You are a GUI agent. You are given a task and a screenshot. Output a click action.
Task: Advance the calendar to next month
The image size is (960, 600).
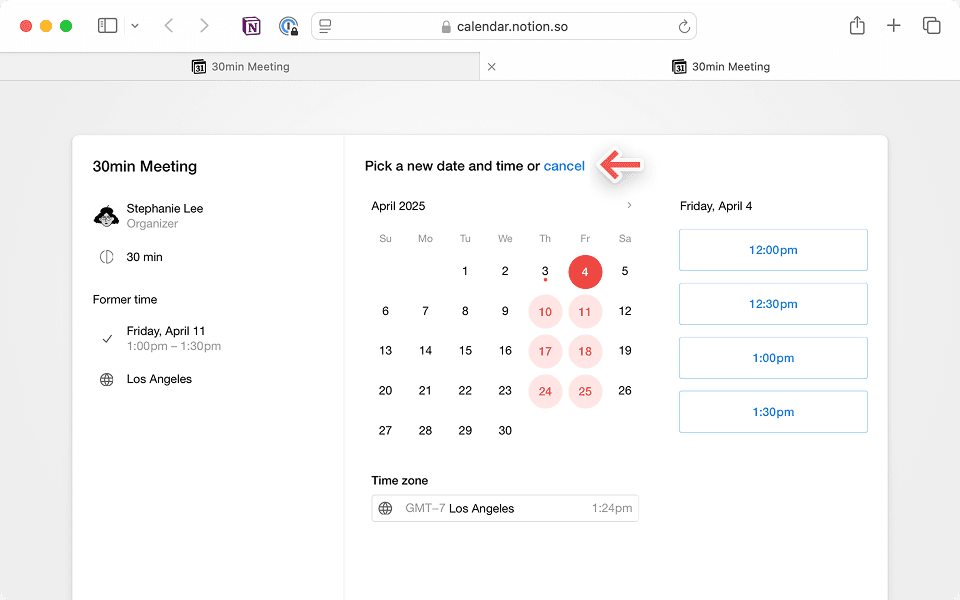pos(629,205)
